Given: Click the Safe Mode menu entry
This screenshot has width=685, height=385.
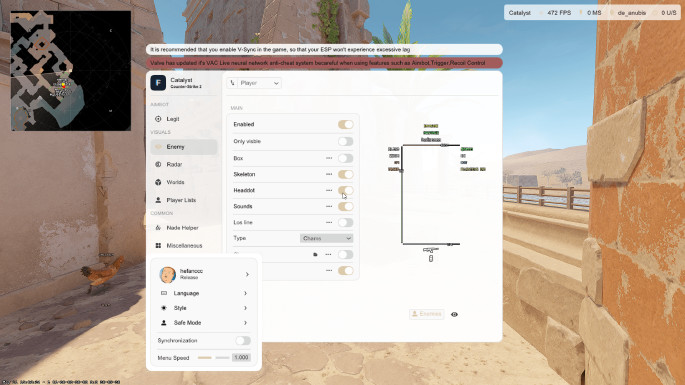Looking at the screenshot, I should 204,323.
